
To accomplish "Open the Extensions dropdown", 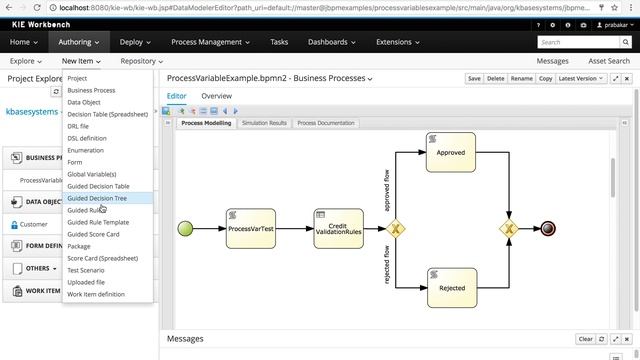I will click(398, 42).
